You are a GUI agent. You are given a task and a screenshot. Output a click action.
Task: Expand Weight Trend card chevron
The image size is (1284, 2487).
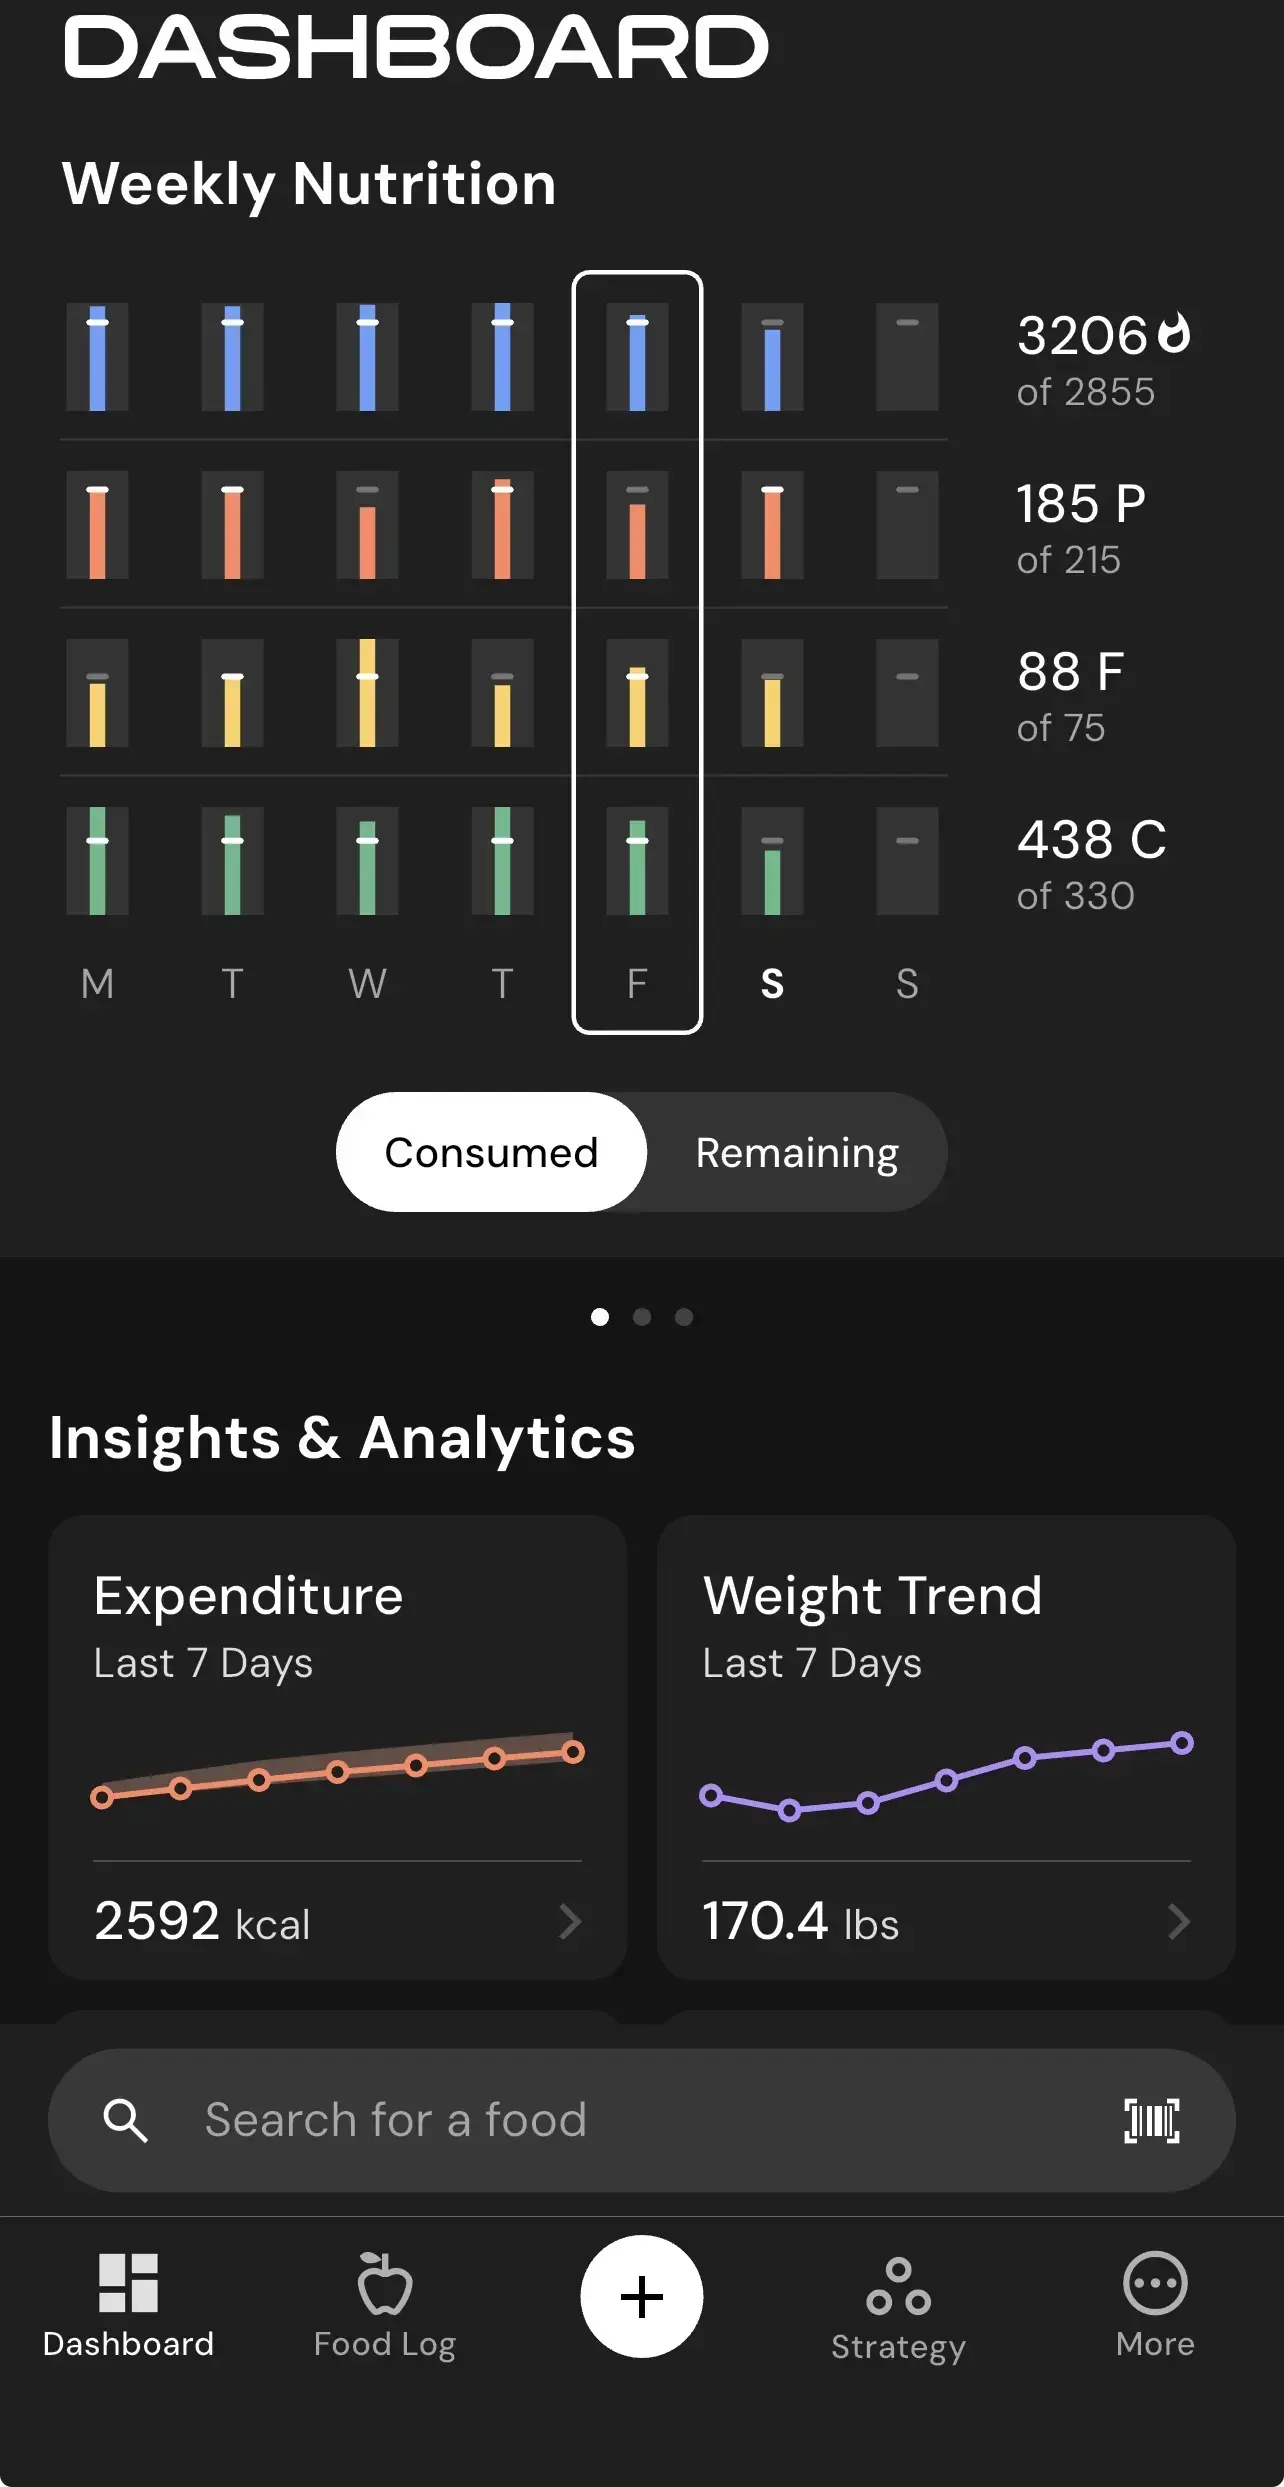pos(1179,1921)
